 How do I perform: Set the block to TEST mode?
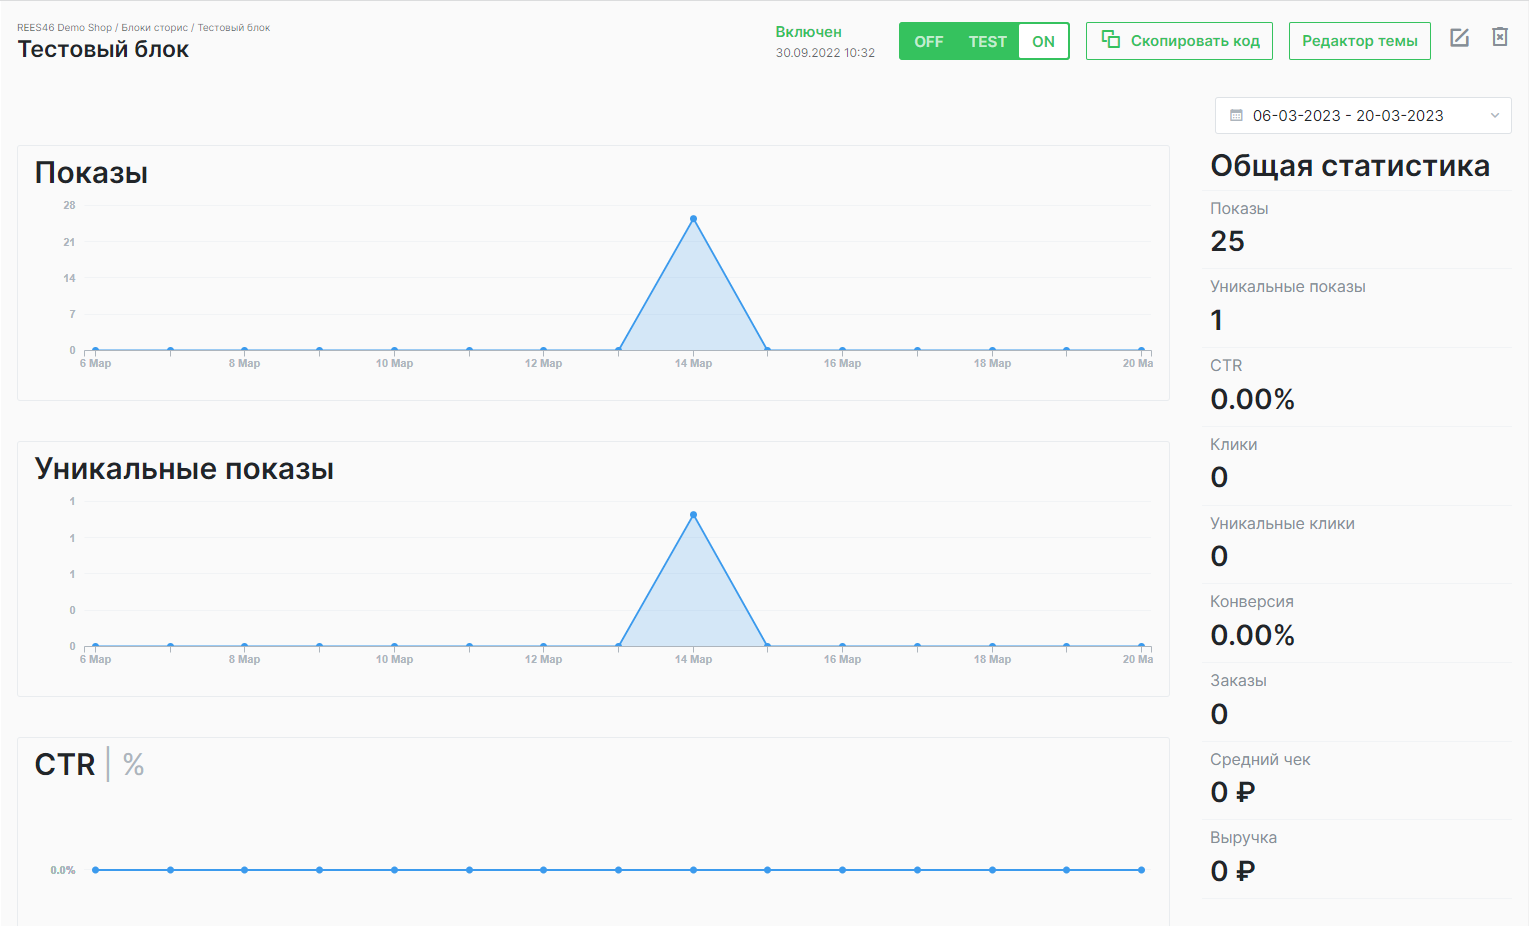(987, 42)
